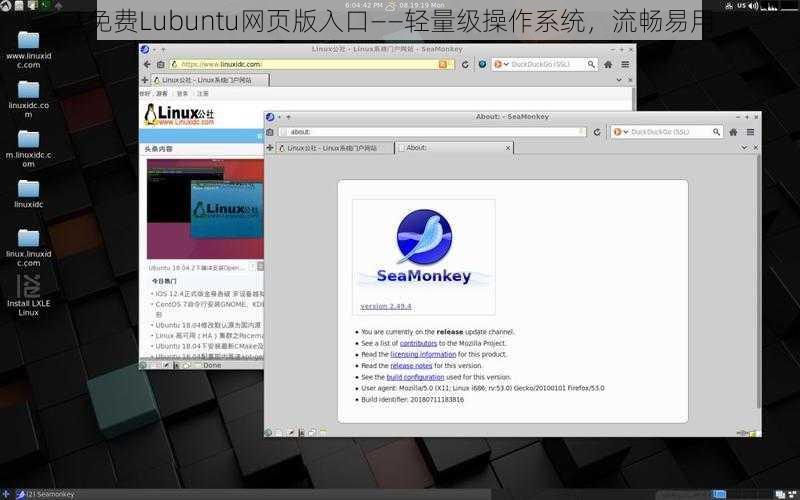Open the linuxidc desktop folder
This screenshot has width=800, height=500.
point(29,194)
